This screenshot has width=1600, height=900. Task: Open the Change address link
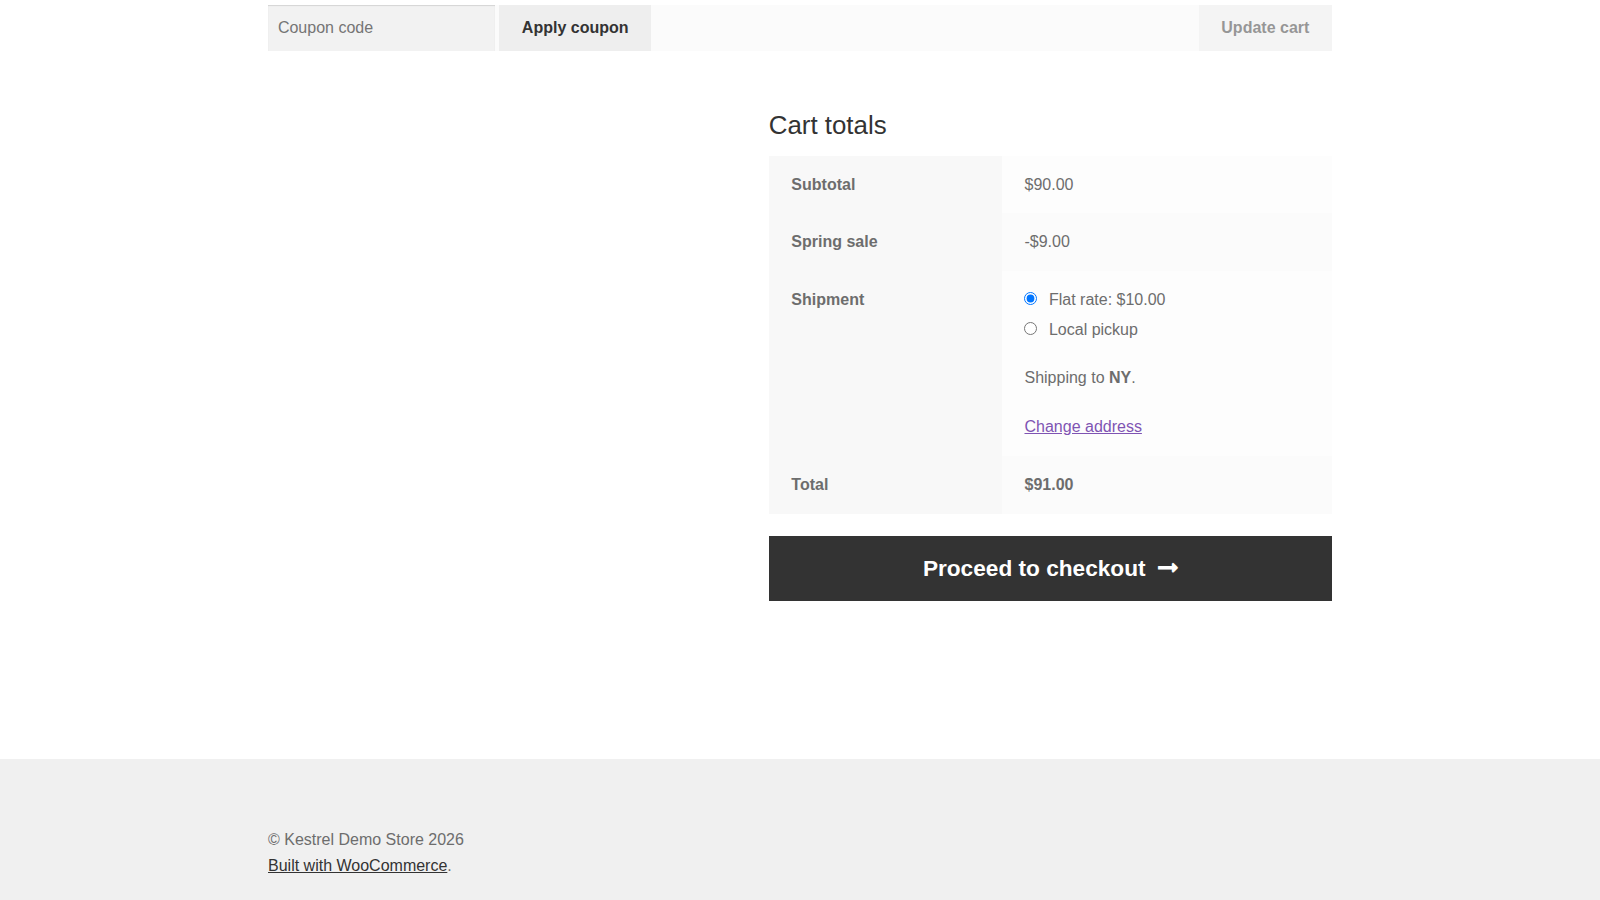click(x=1083, y=426)
